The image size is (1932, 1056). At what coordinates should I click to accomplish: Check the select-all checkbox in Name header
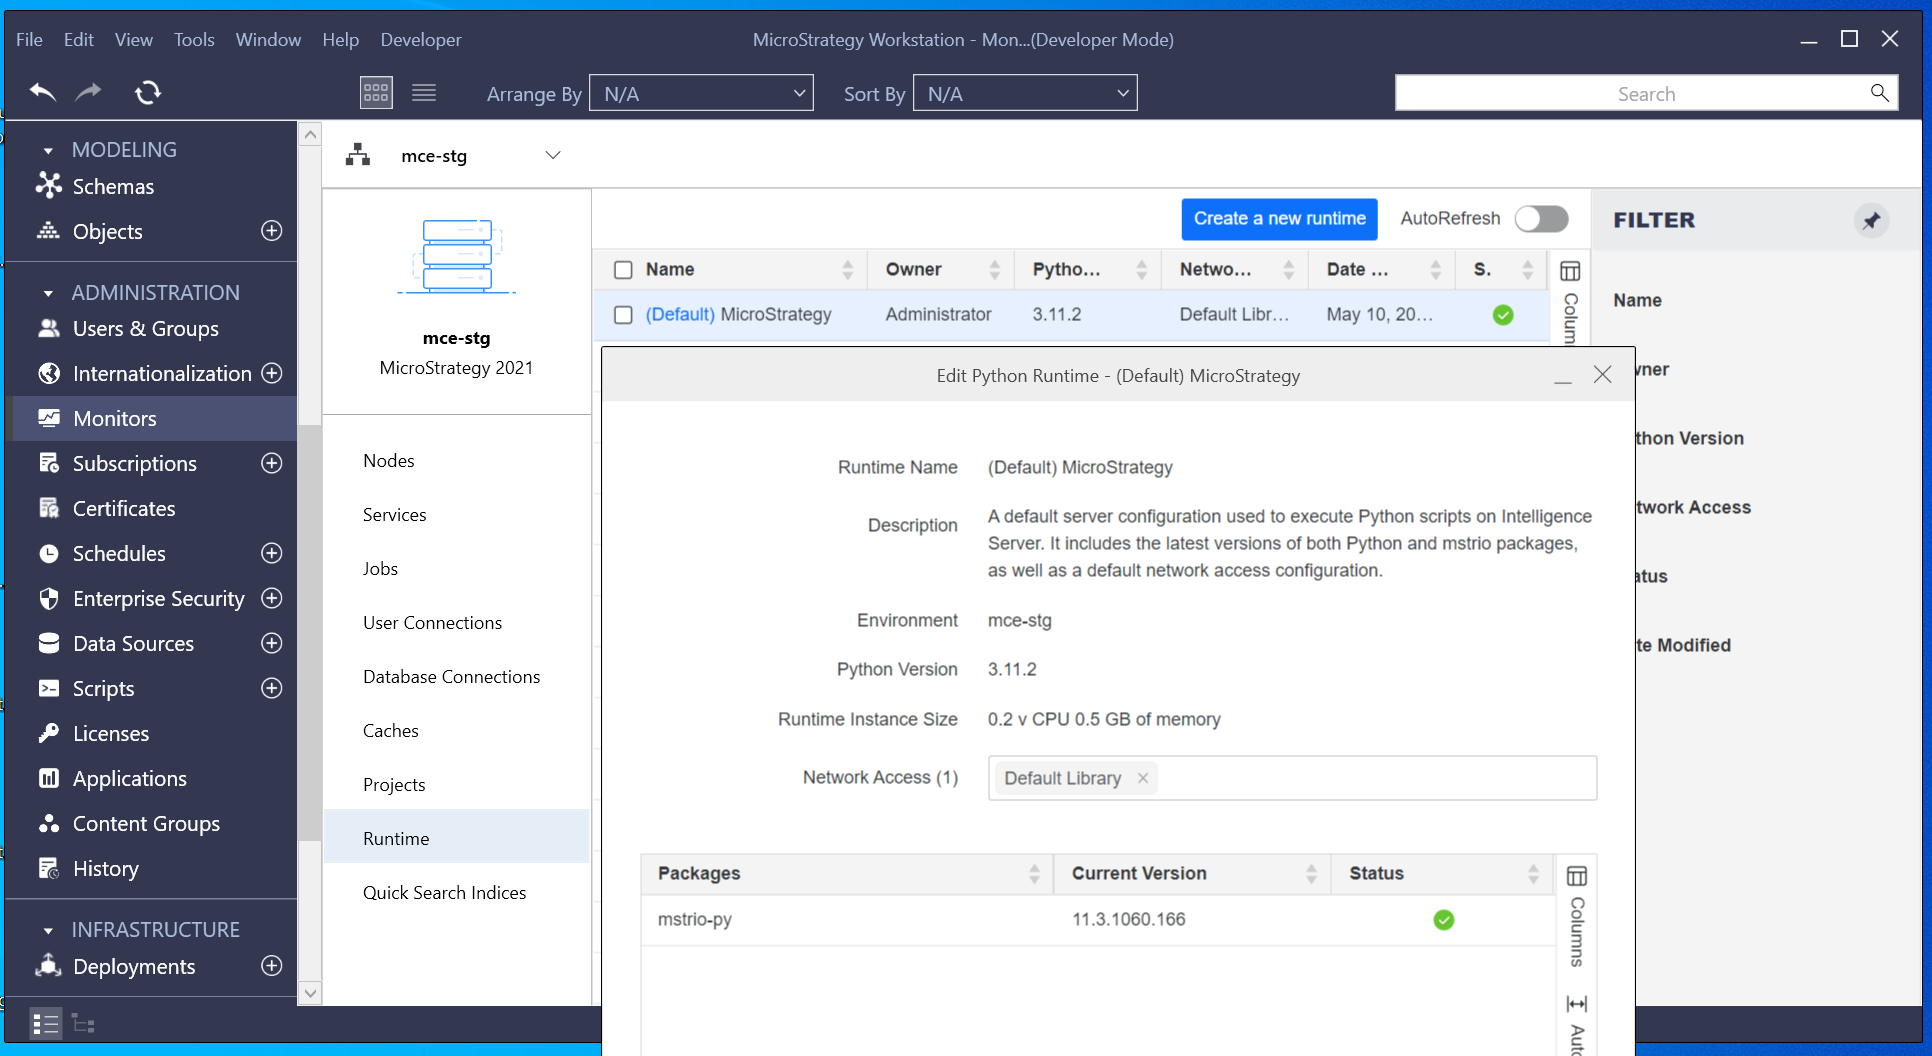[623, 270]
